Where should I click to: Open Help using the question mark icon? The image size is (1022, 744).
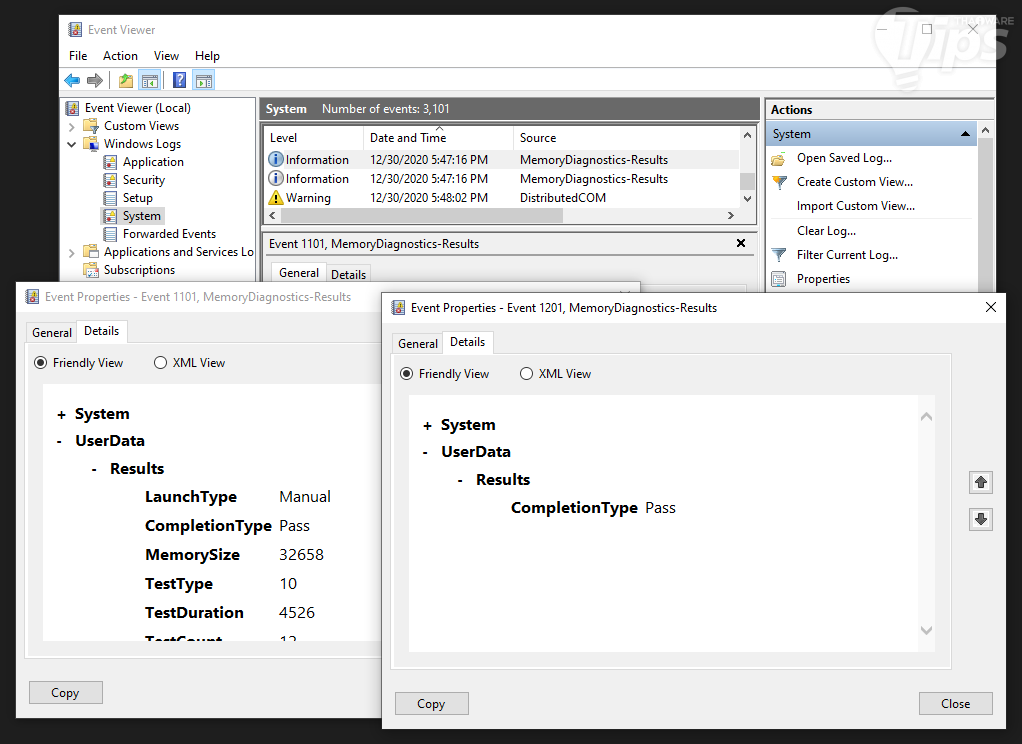pos(179,81)
